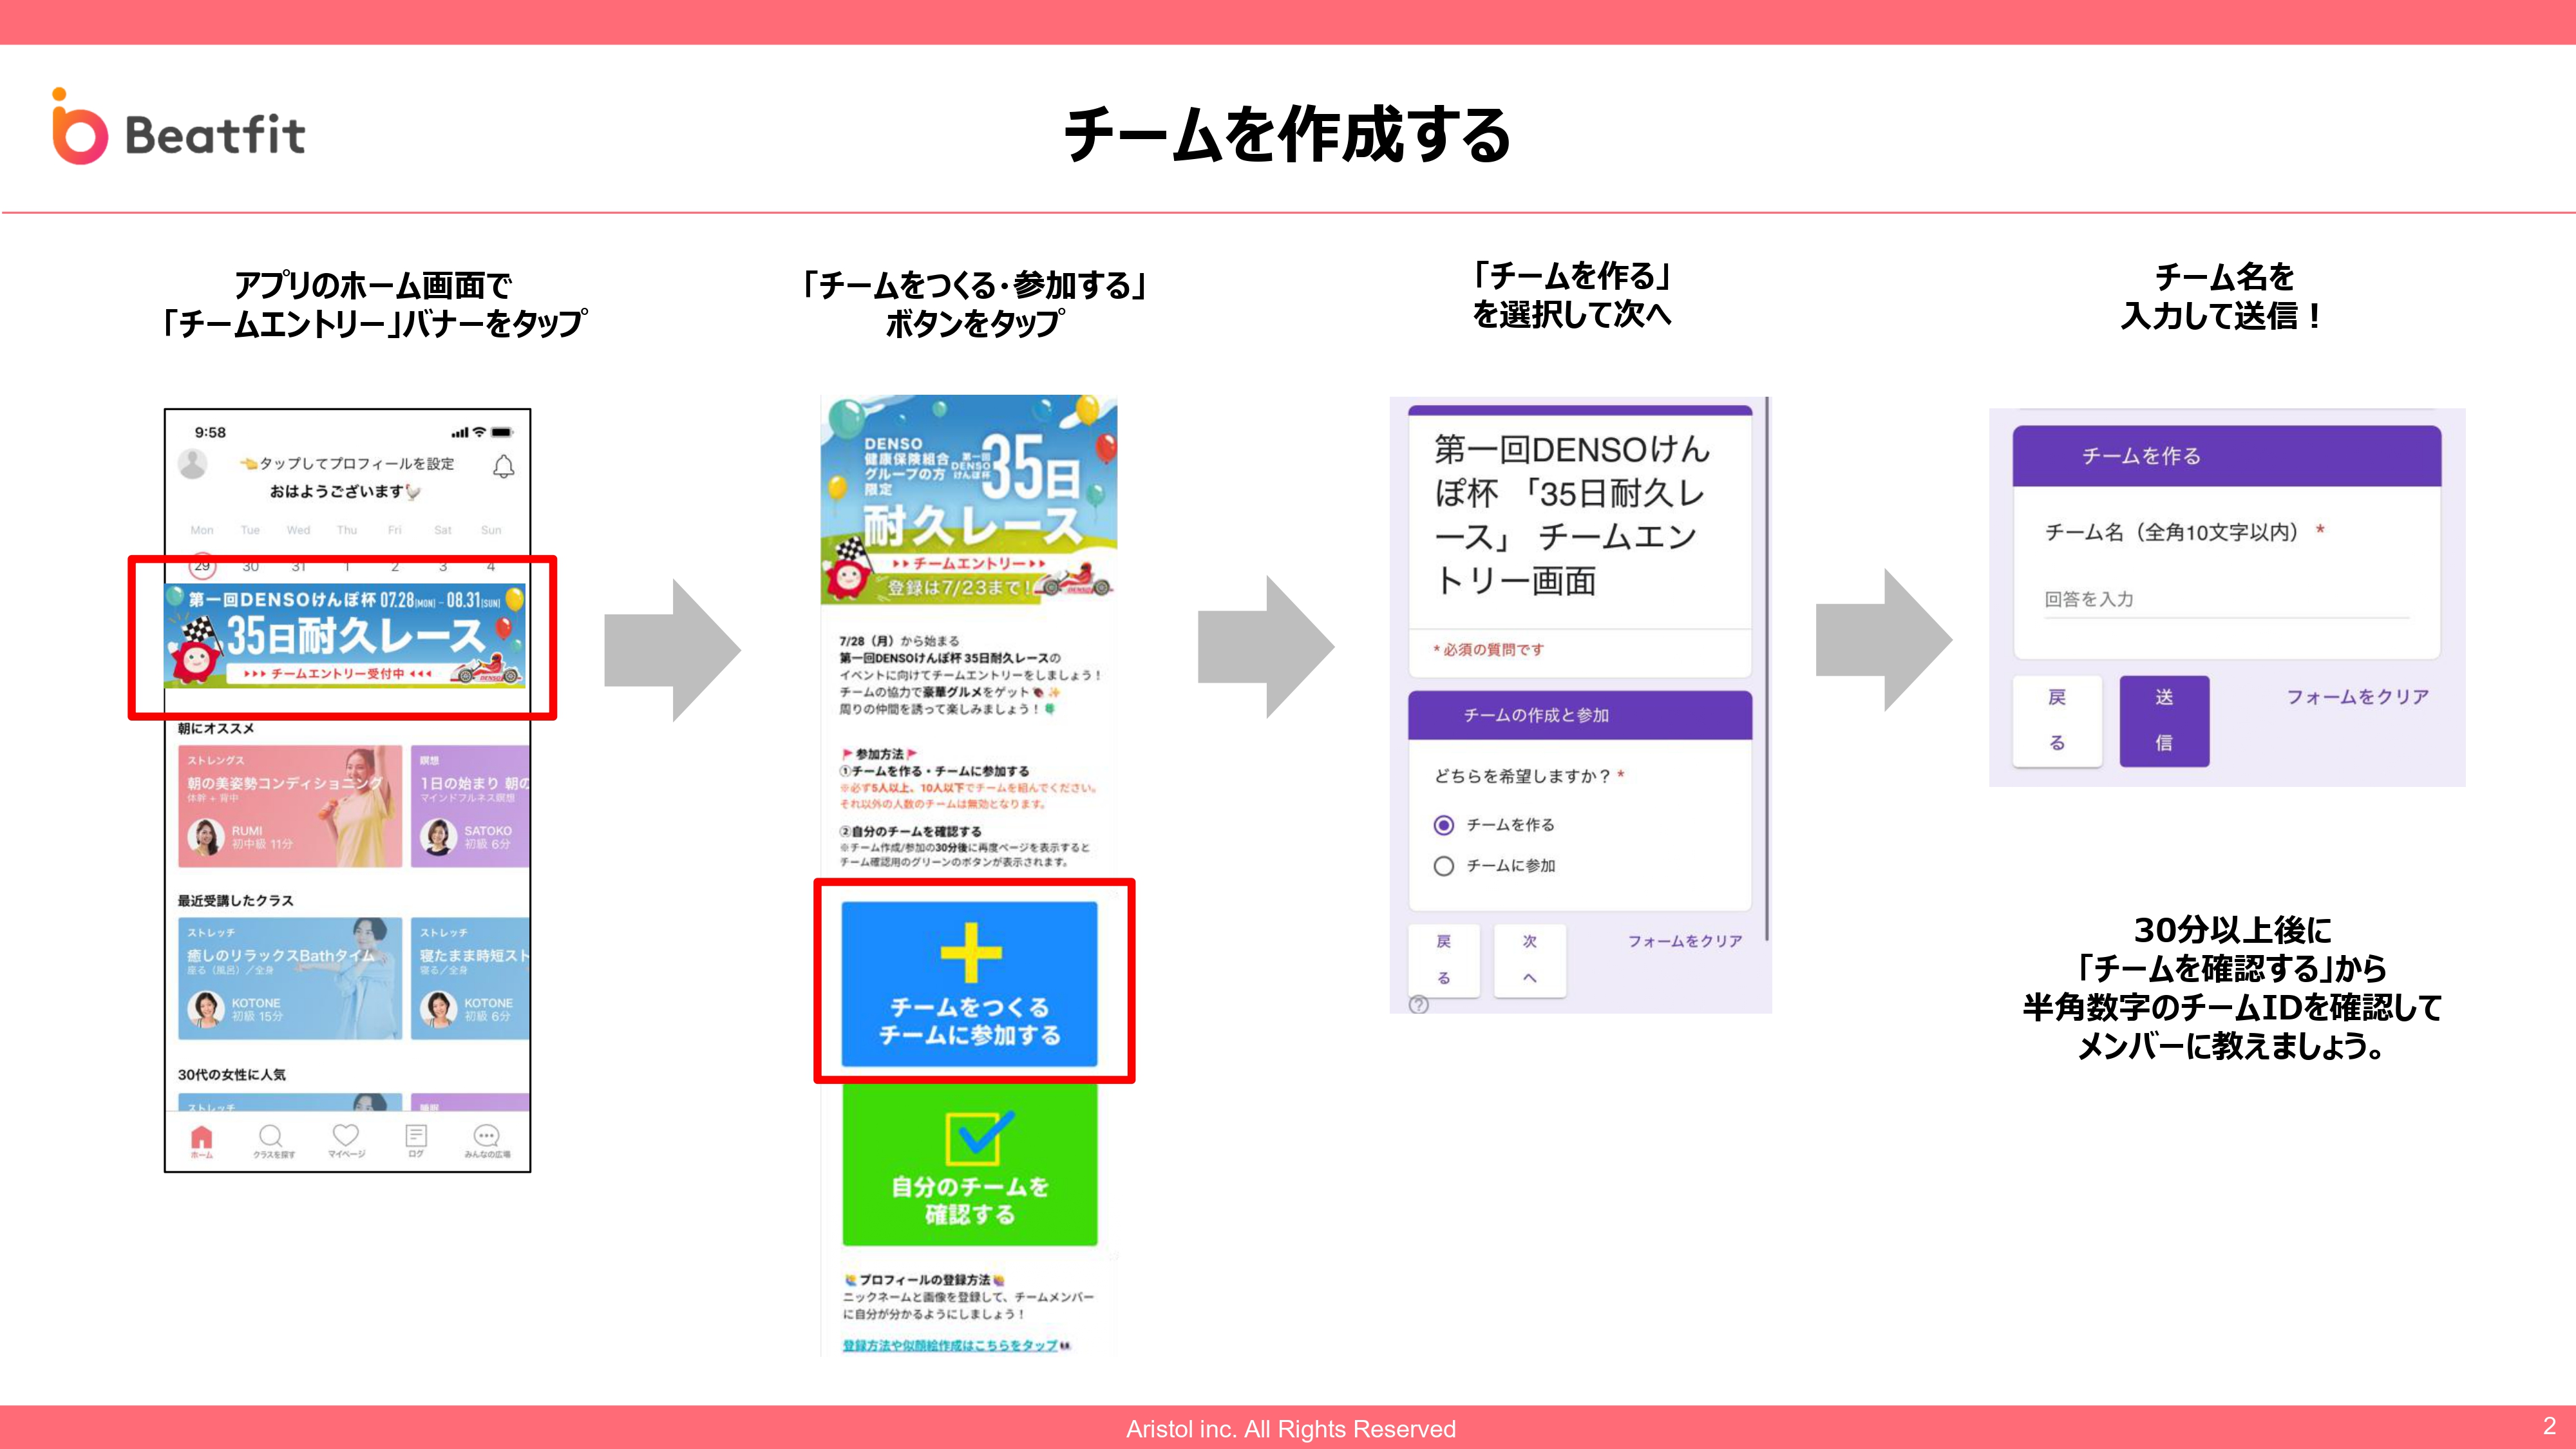Viewport: 2576px width, 1449px height.
Task: Tap the 登録方法や似顔絵作成 link
Action: pos(949,1346)
